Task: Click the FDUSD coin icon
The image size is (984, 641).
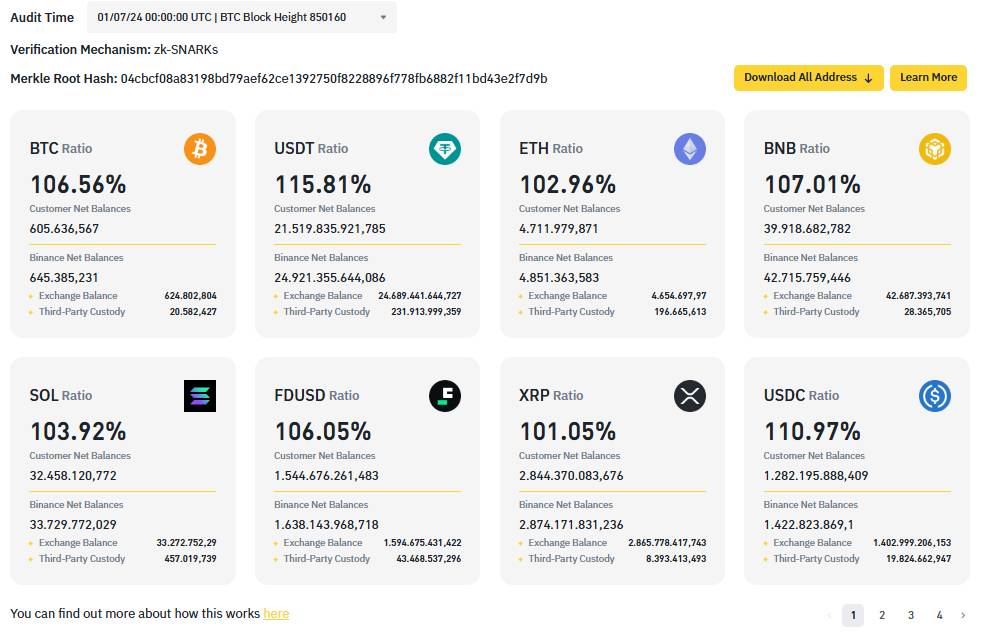Action: pyautogui.click(x=445, y=396)
